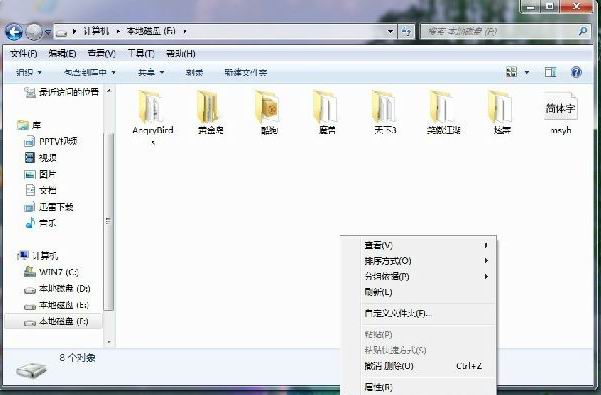
Task: Select 最近访问的位置 in the navigation pane
Action: point(62,92)
